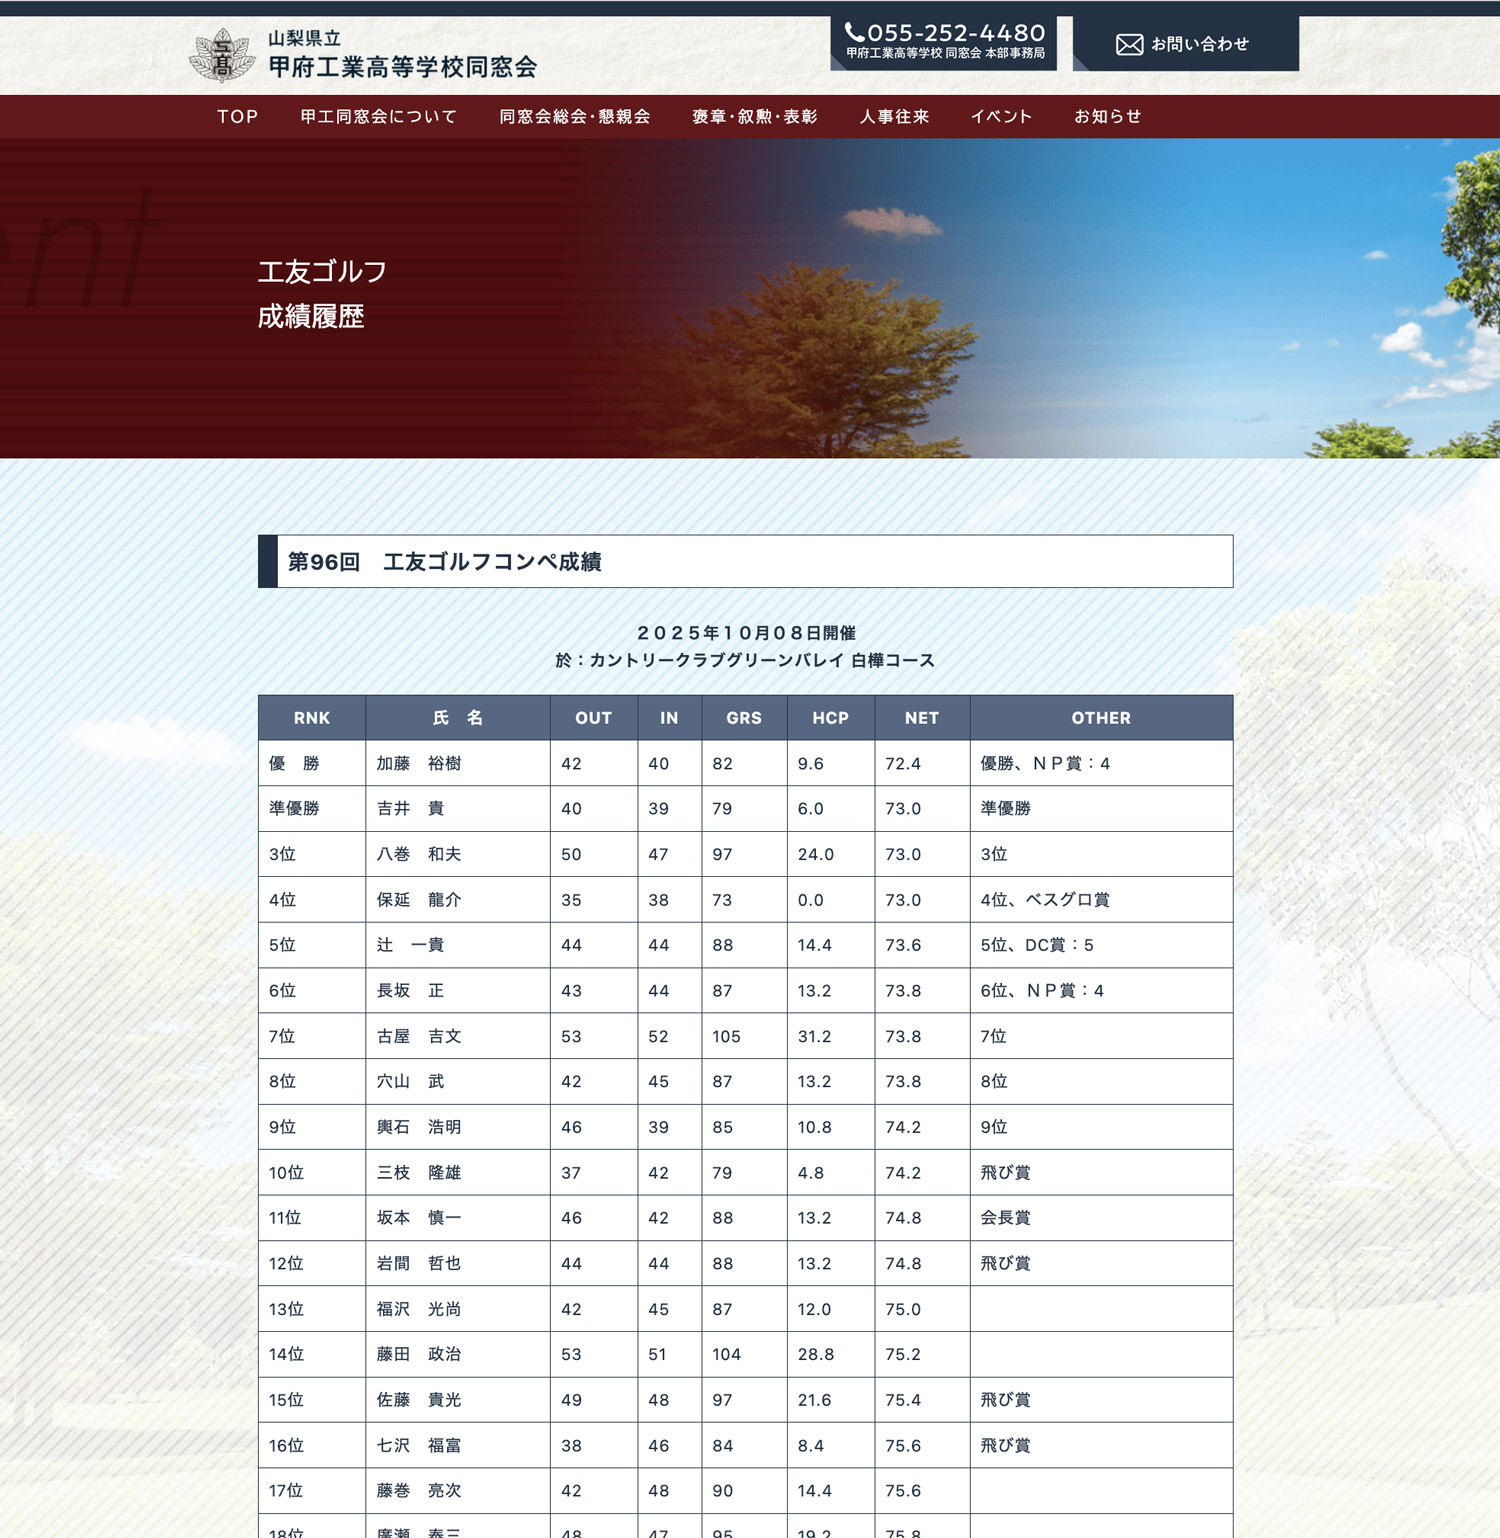1500x1538 pixels.
Task: Click the 055-252-4480 phone number
Action: click(955, 33)
